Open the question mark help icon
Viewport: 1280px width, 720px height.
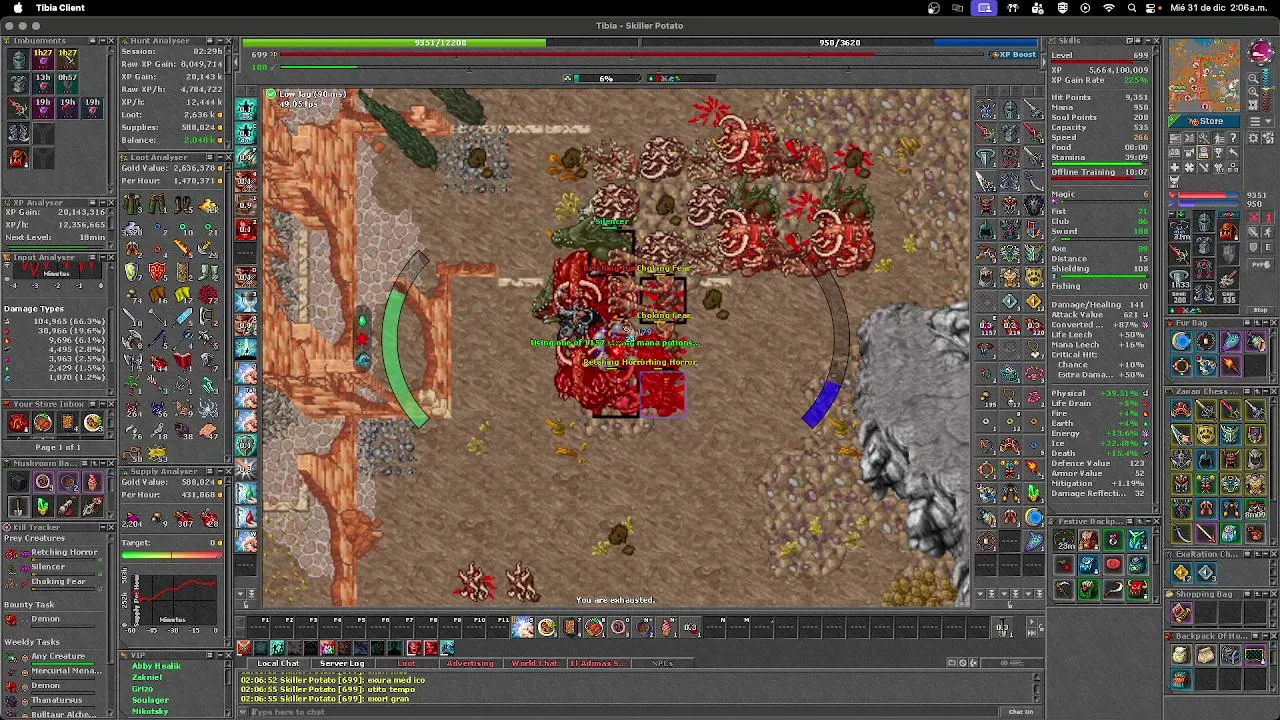point(1233,137)
